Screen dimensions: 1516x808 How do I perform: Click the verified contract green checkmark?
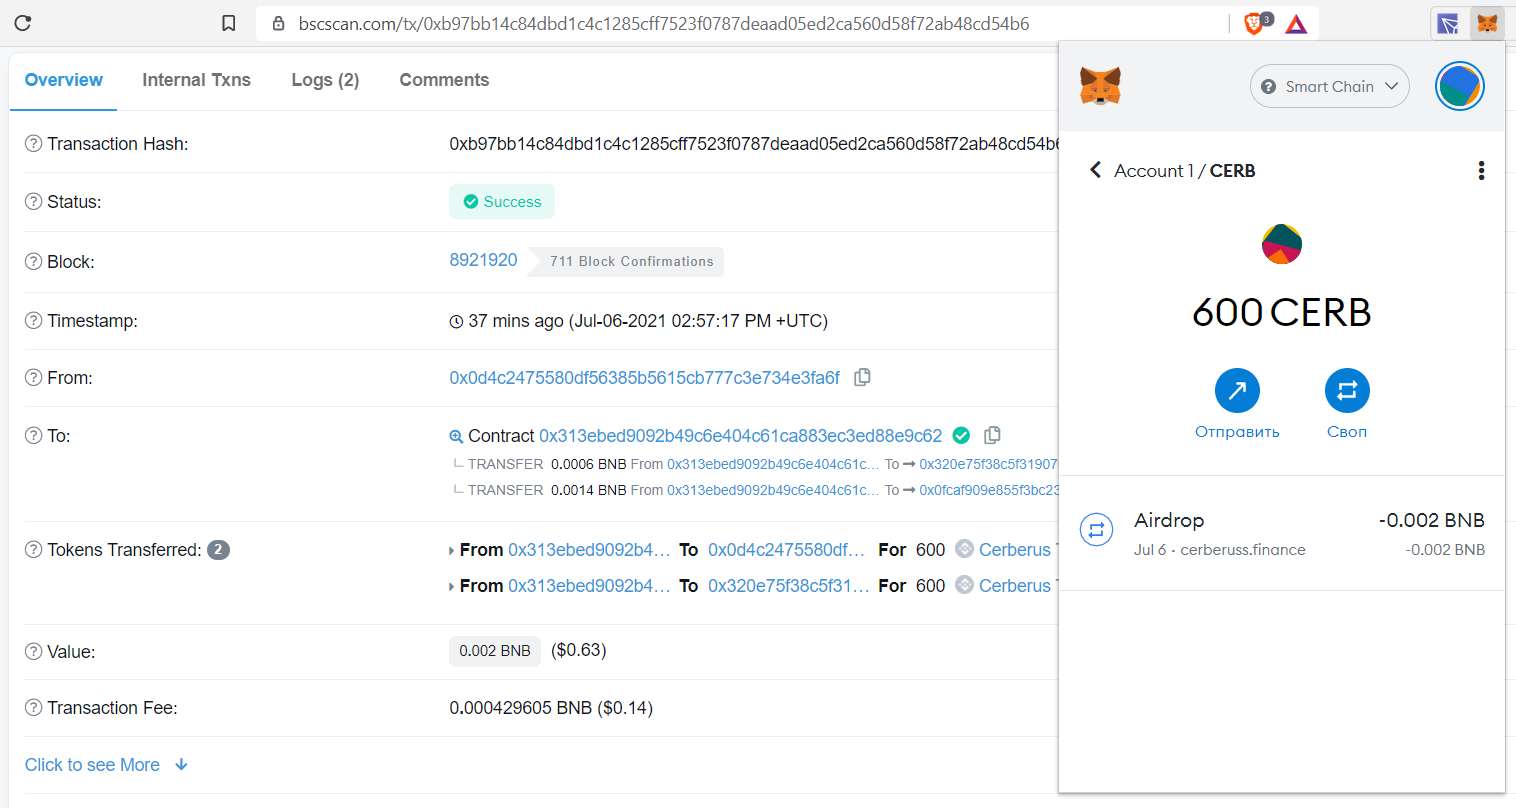[x=961, y=435]
